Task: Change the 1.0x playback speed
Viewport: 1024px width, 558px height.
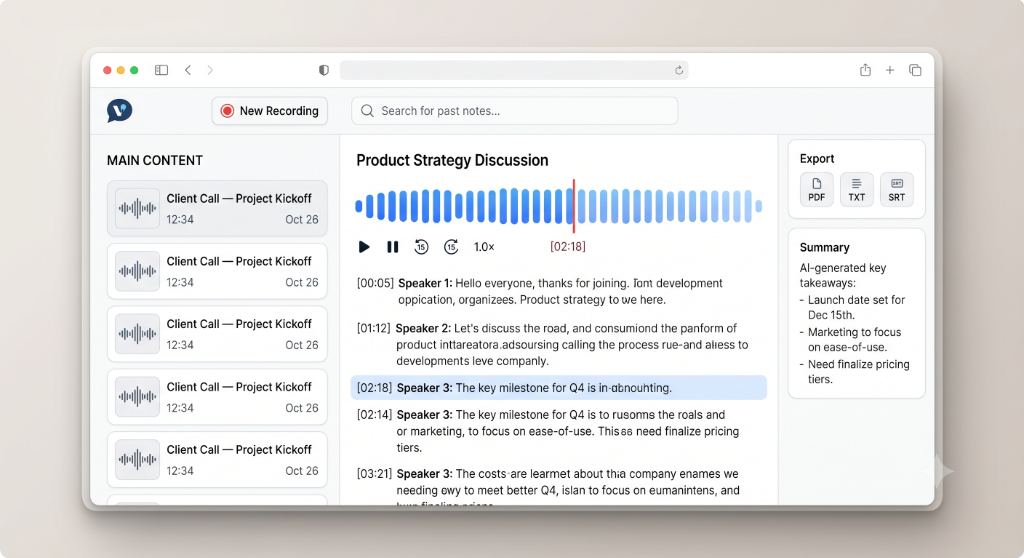Action: (x=484, y=247)
